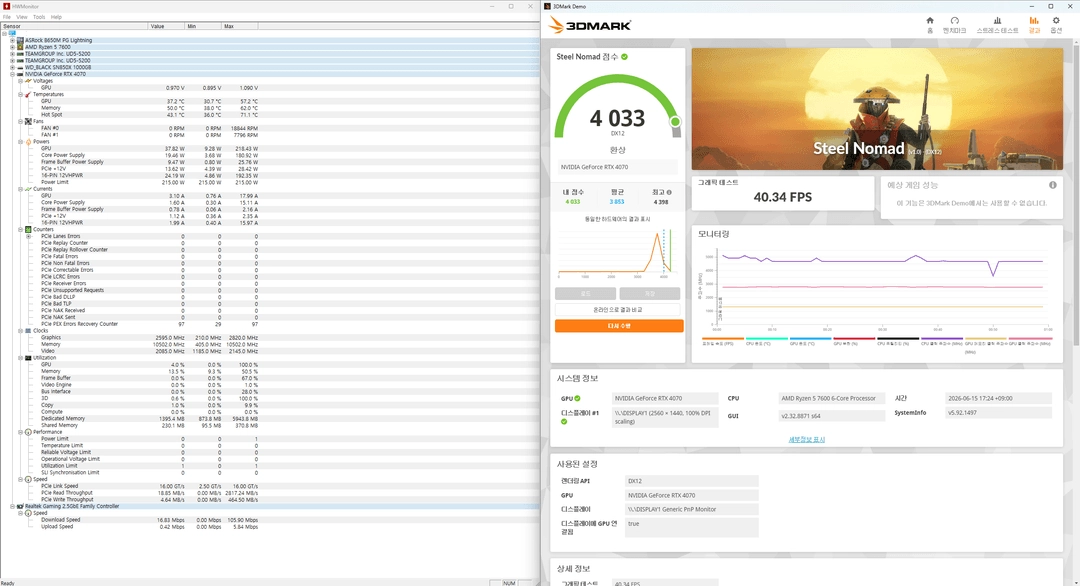This screenshot has width=1080, height=586.
Task: Click the Performance icon in tree
Action: (28, 432)
